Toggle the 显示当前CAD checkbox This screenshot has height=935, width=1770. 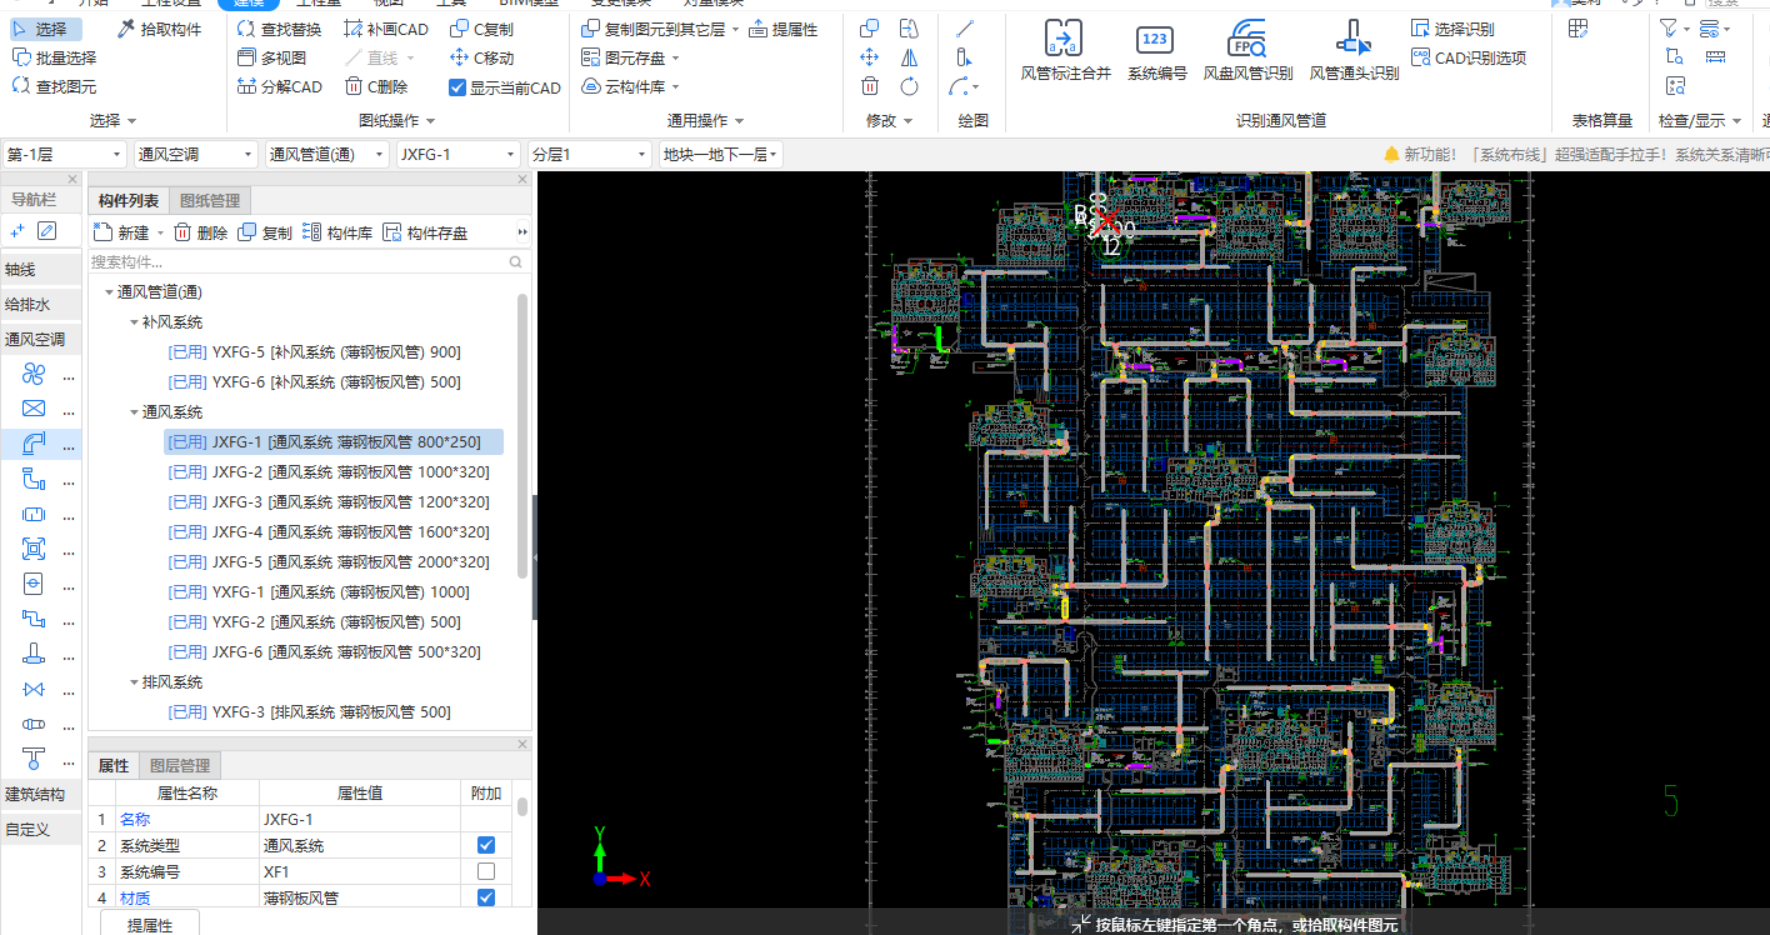tap(457, 88)
